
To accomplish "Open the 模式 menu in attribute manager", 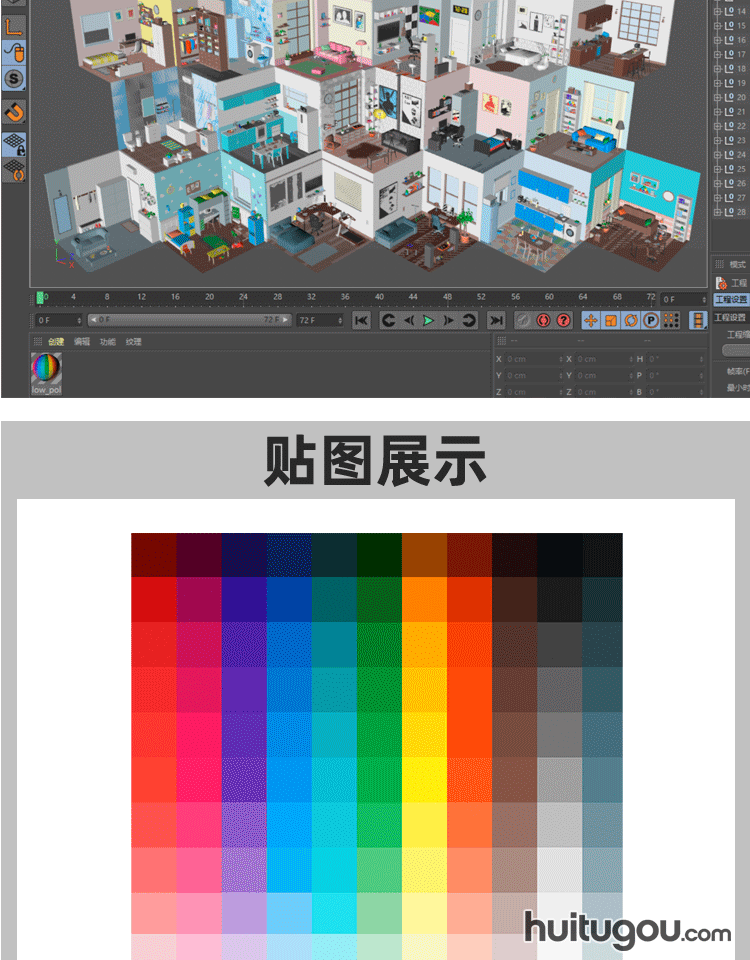I will (x=737, y=264).
